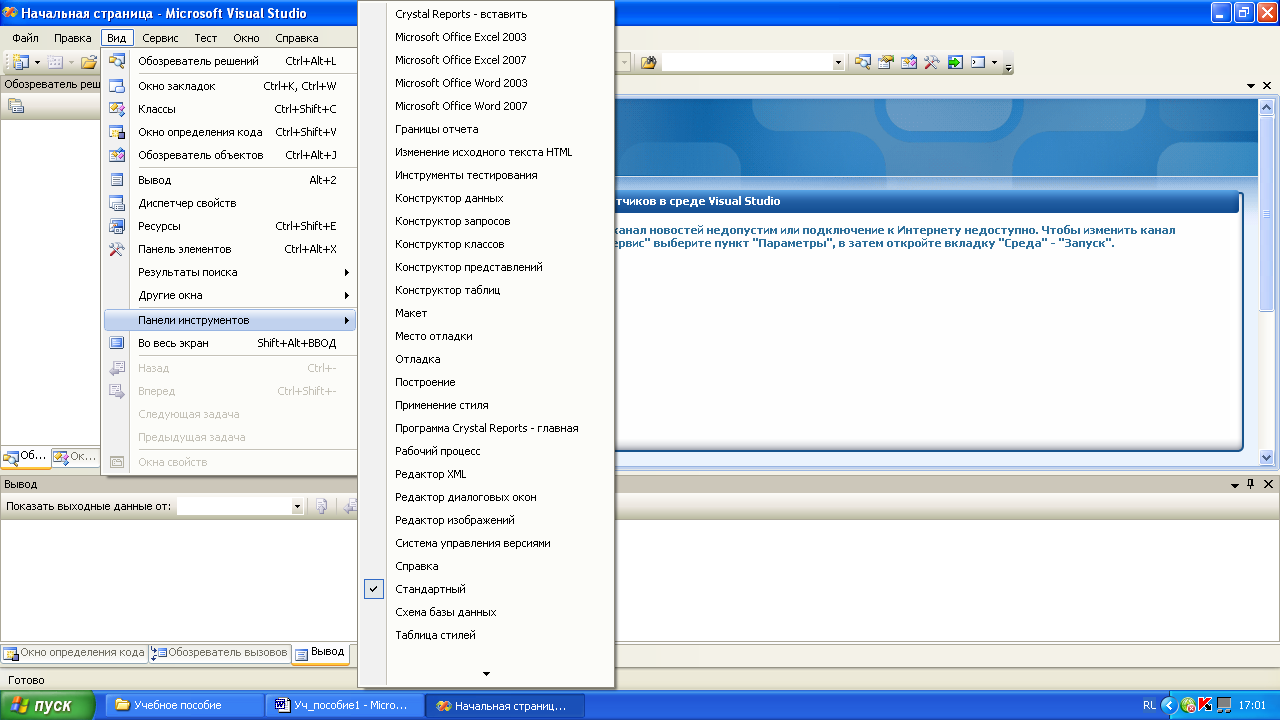Switch to the Вывод bottom tab
Viewport: 1280px width, 720px height.
point(320,653)
